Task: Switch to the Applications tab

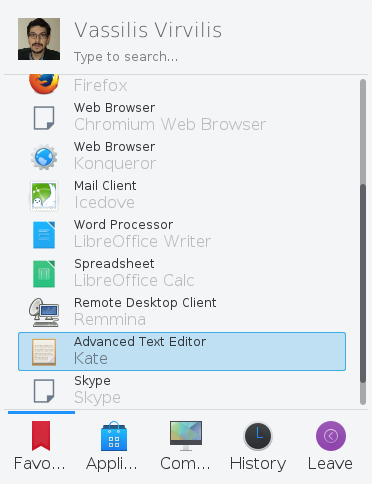Action: pos(113,446)
